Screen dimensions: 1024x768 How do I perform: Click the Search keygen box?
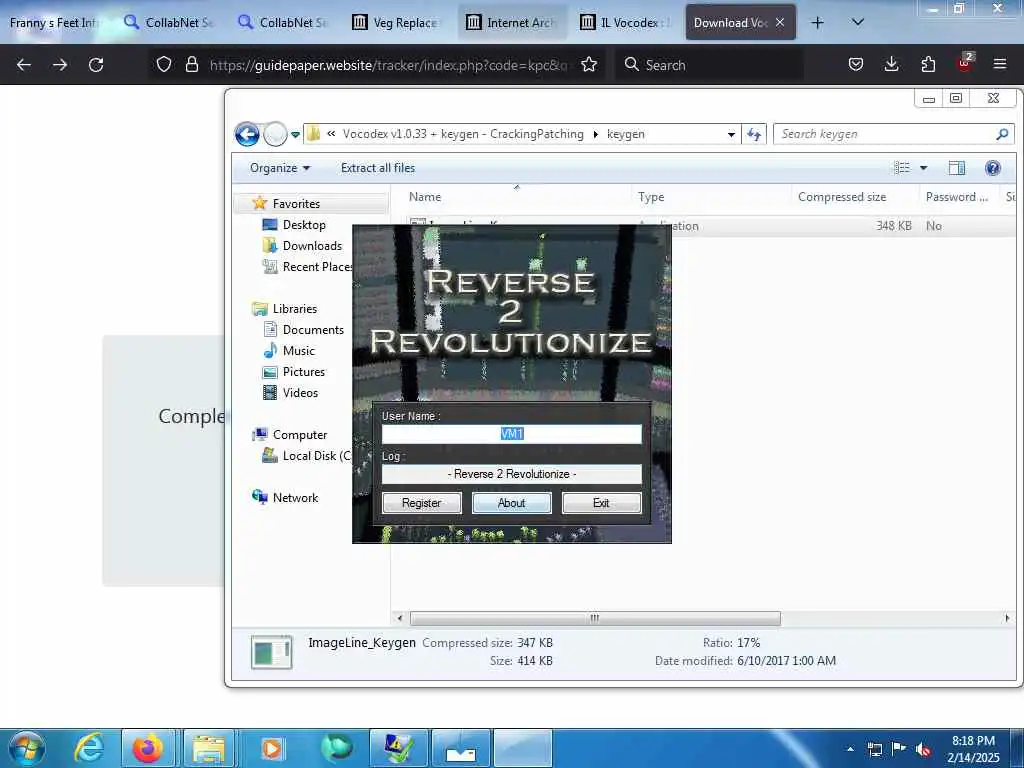pos(885,134)
